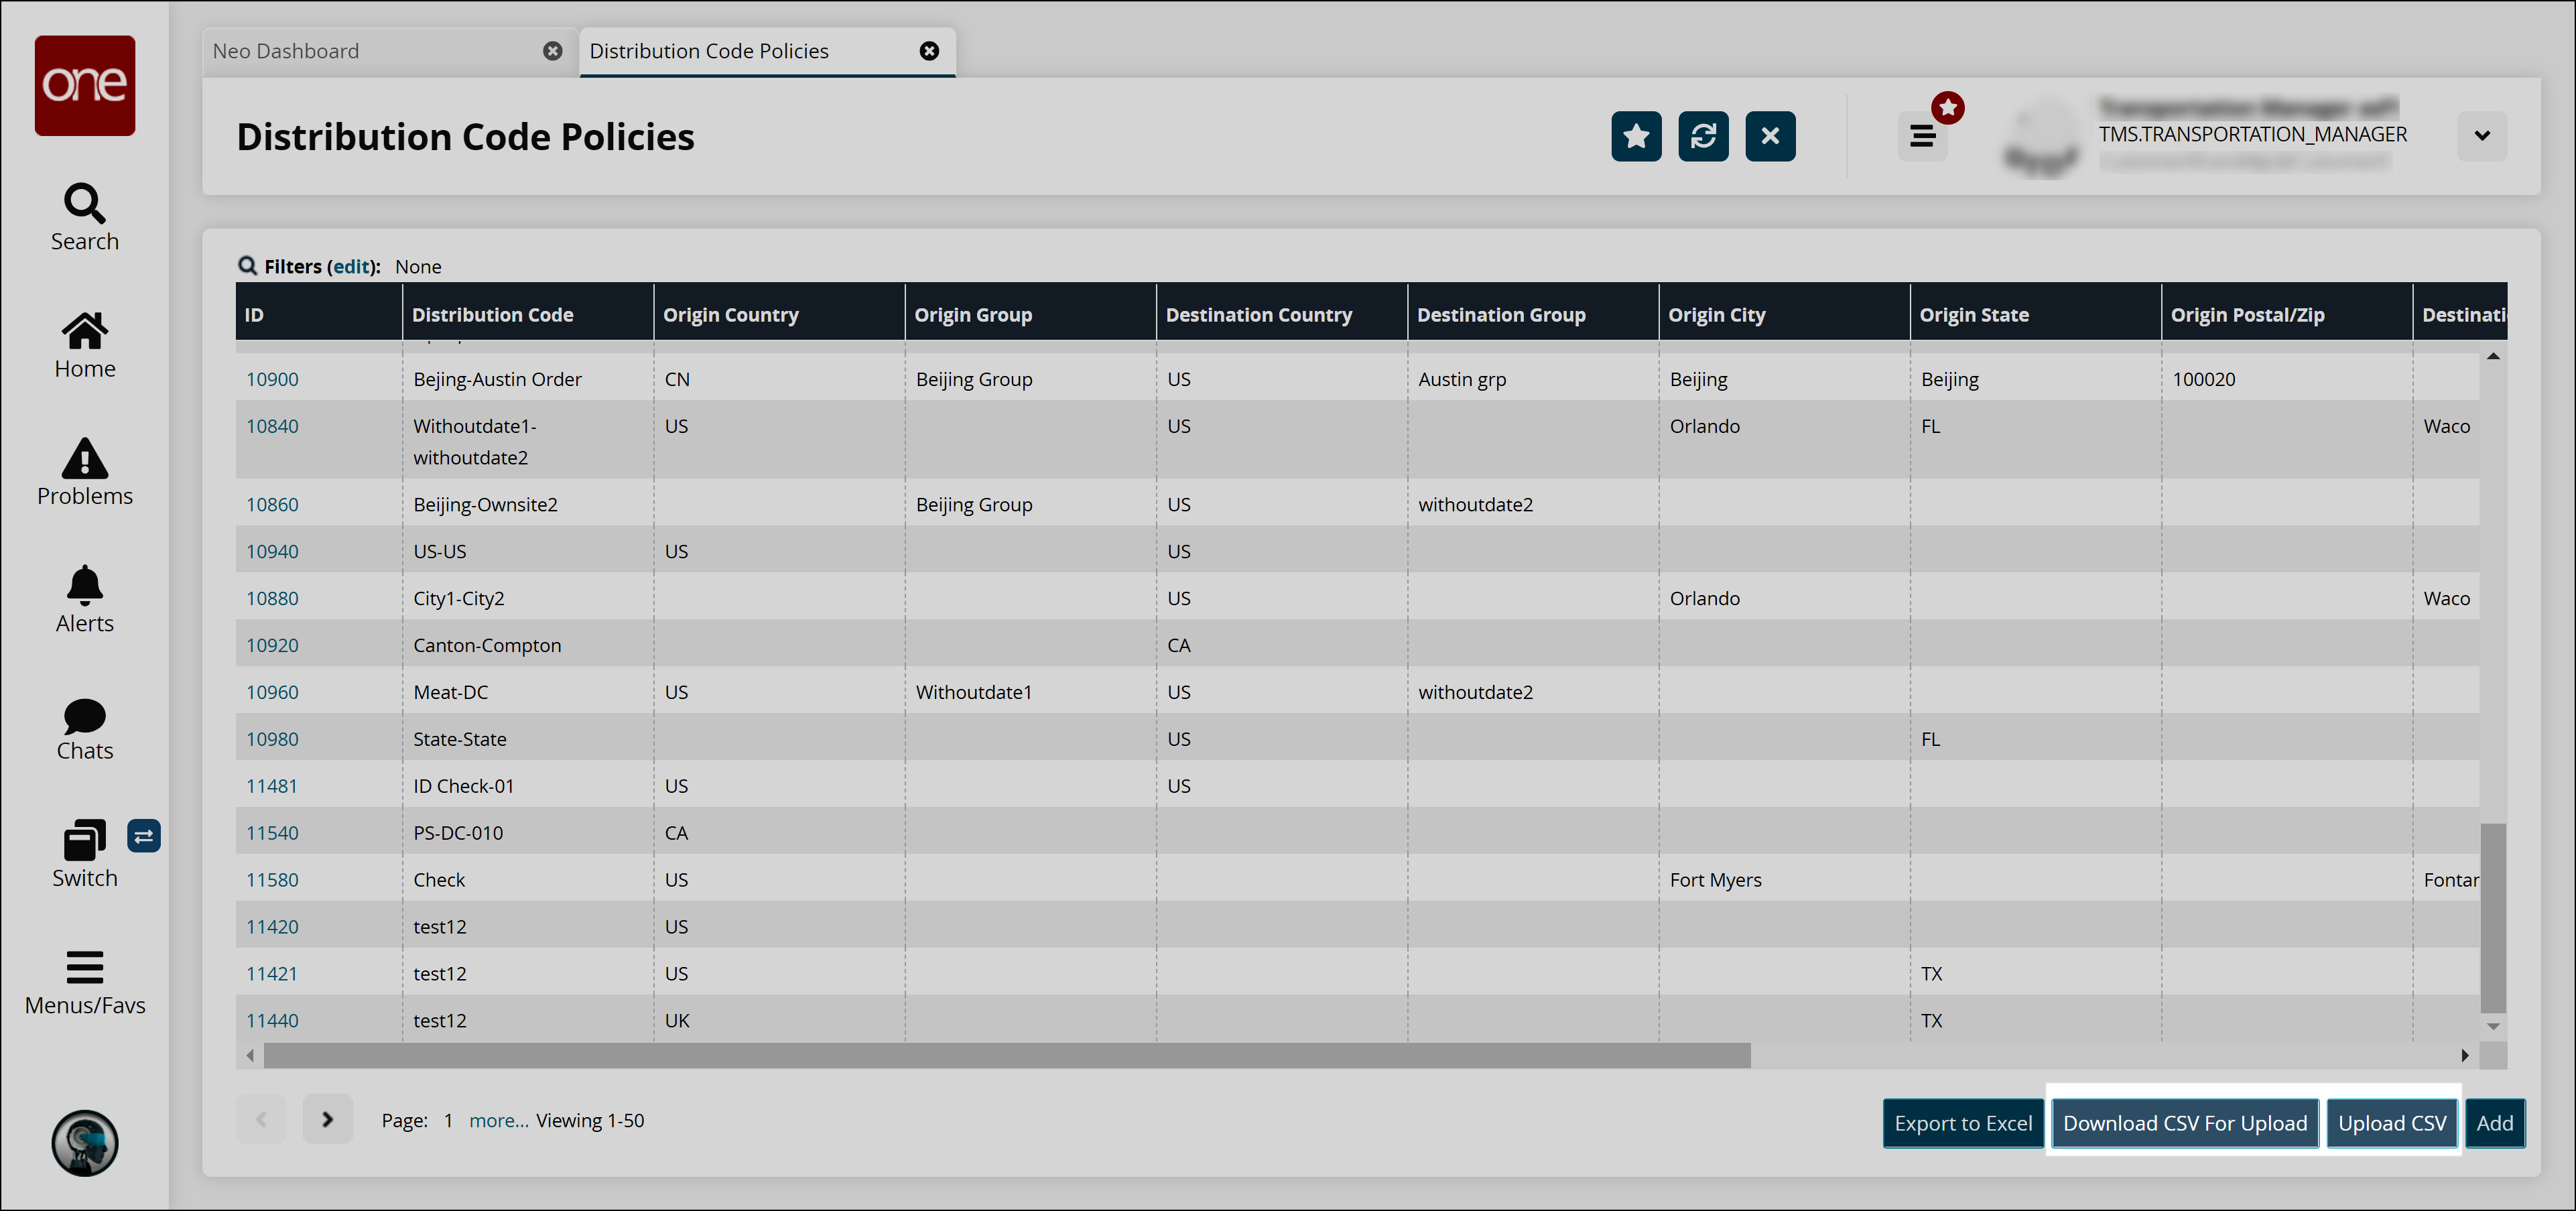
Task: Open the Alerts bell icon
Action: (84, 598)
